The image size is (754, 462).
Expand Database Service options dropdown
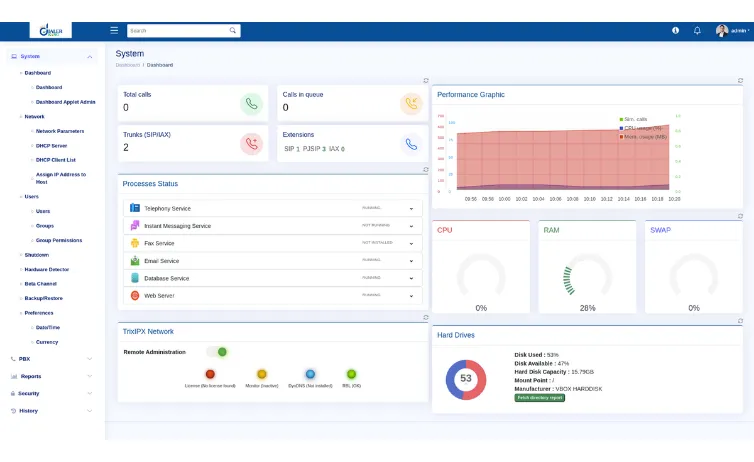point(411,278)
